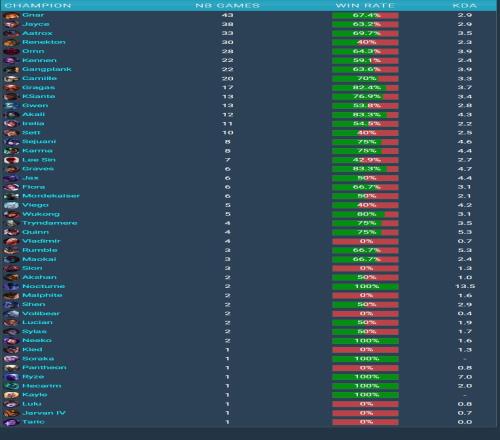Click Gragas 82.4% win rate bar
Screen dimensions: 500x440
(365, 88)
